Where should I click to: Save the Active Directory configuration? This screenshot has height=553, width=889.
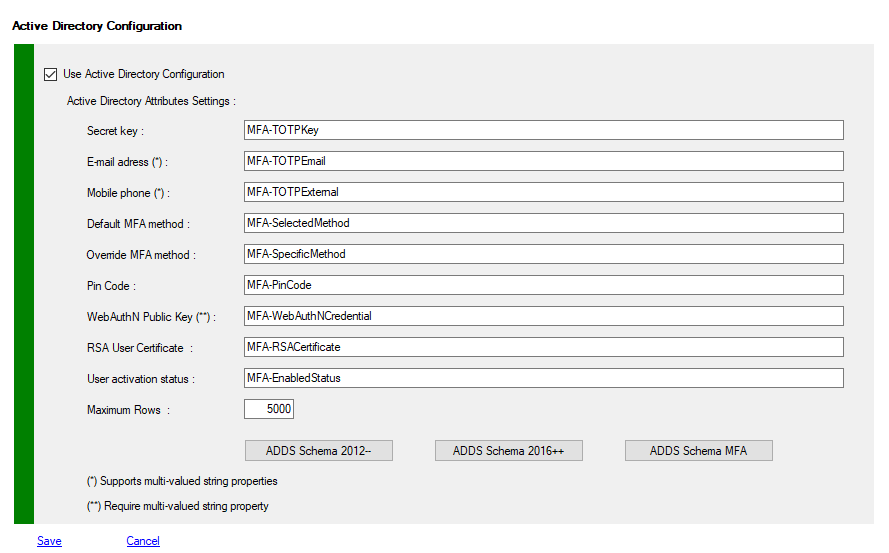tap(49, 541)
